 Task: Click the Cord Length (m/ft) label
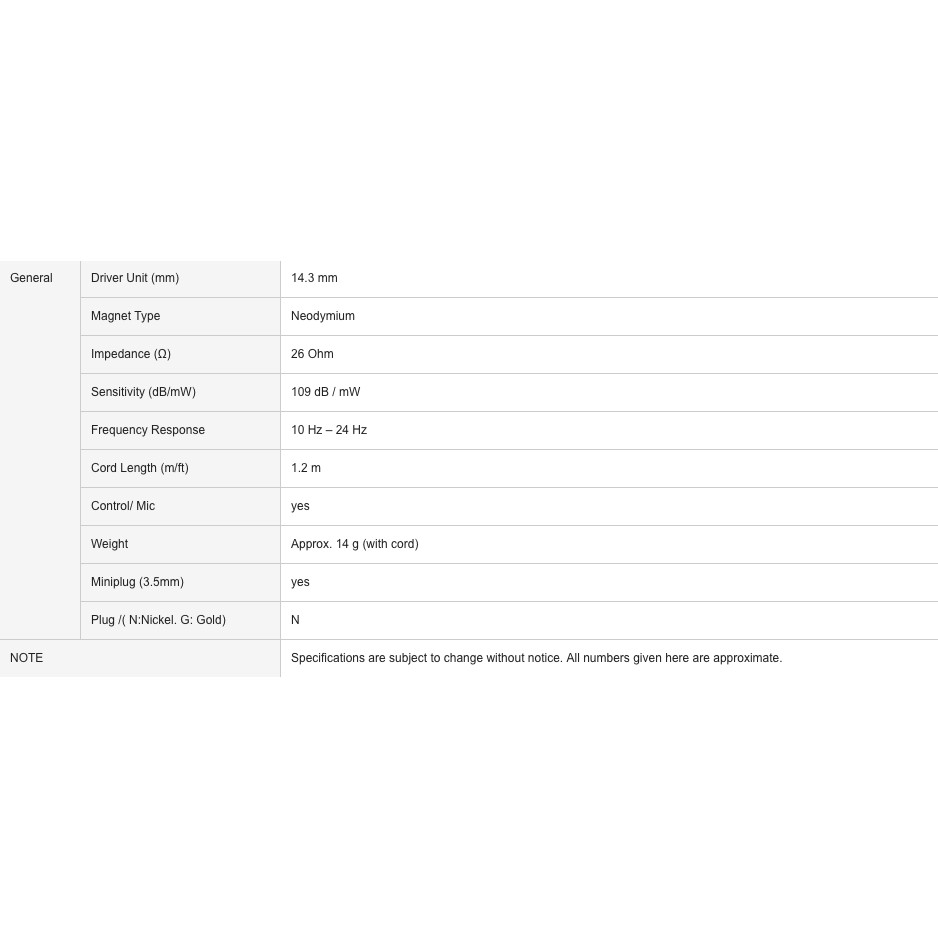coord(140,468)
